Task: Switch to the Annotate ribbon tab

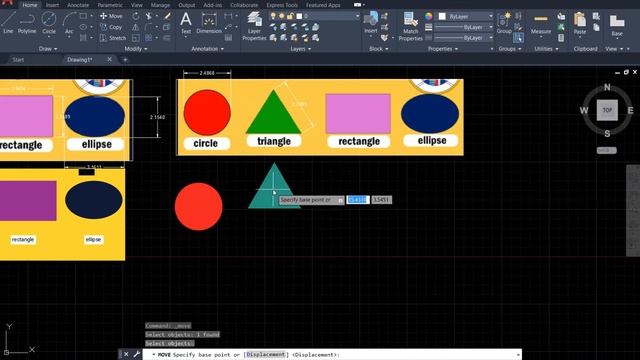Action: 78,5
